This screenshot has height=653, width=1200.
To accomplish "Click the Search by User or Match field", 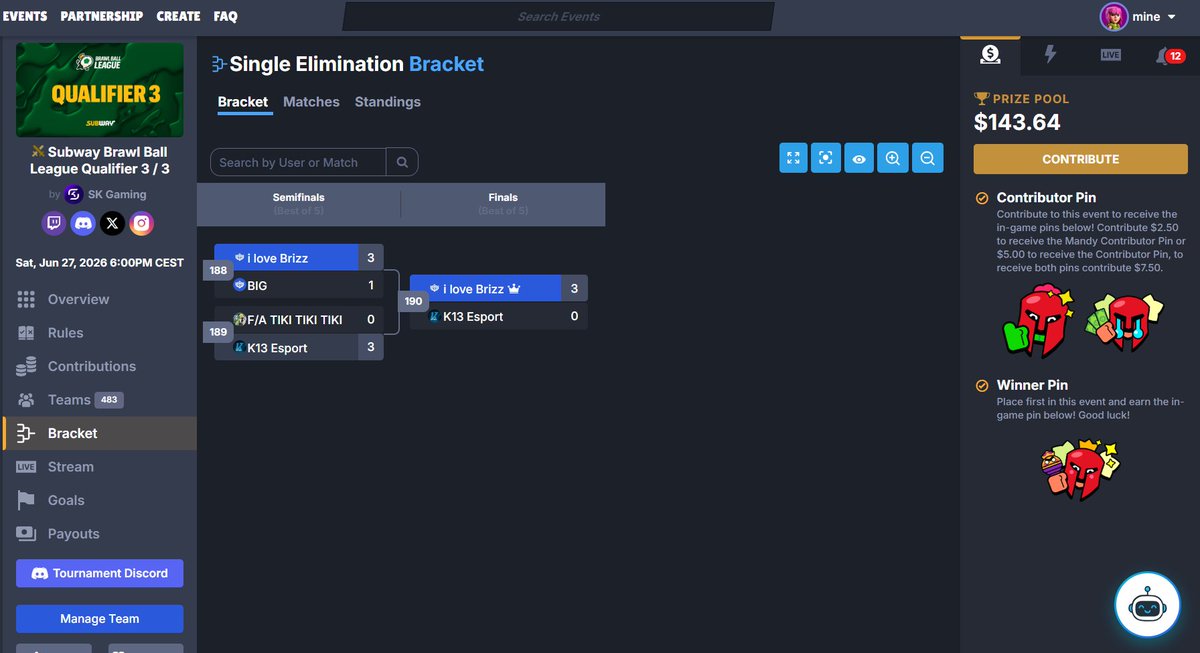I will pos(298,162).
